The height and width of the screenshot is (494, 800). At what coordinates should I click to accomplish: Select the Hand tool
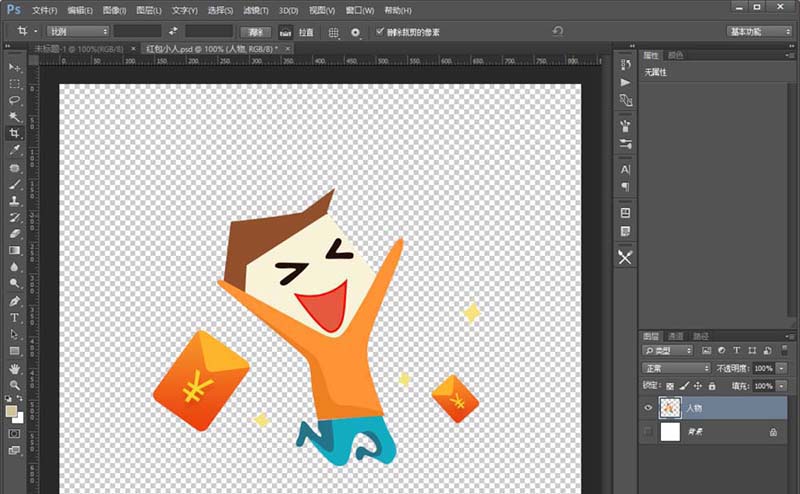[x=15, y=368]
